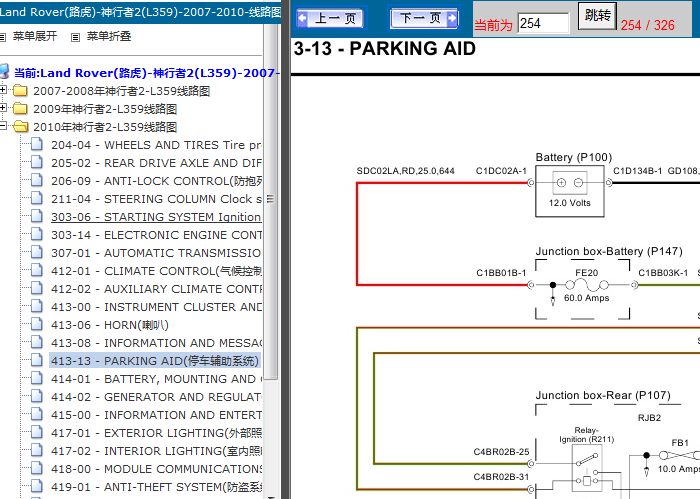Click folder icon of 2009年神行者2
Image resolution: width=700 pixels, height=499 pixels.
[20, 108]
